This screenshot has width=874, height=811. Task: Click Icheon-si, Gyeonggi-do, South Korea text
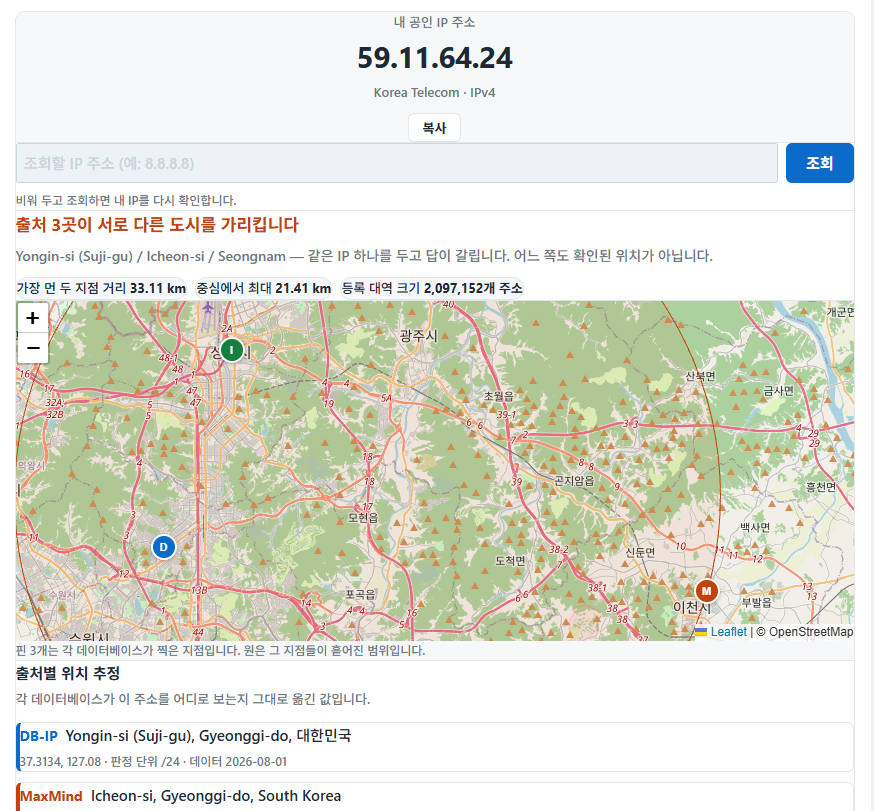click(x=216, y=796)
